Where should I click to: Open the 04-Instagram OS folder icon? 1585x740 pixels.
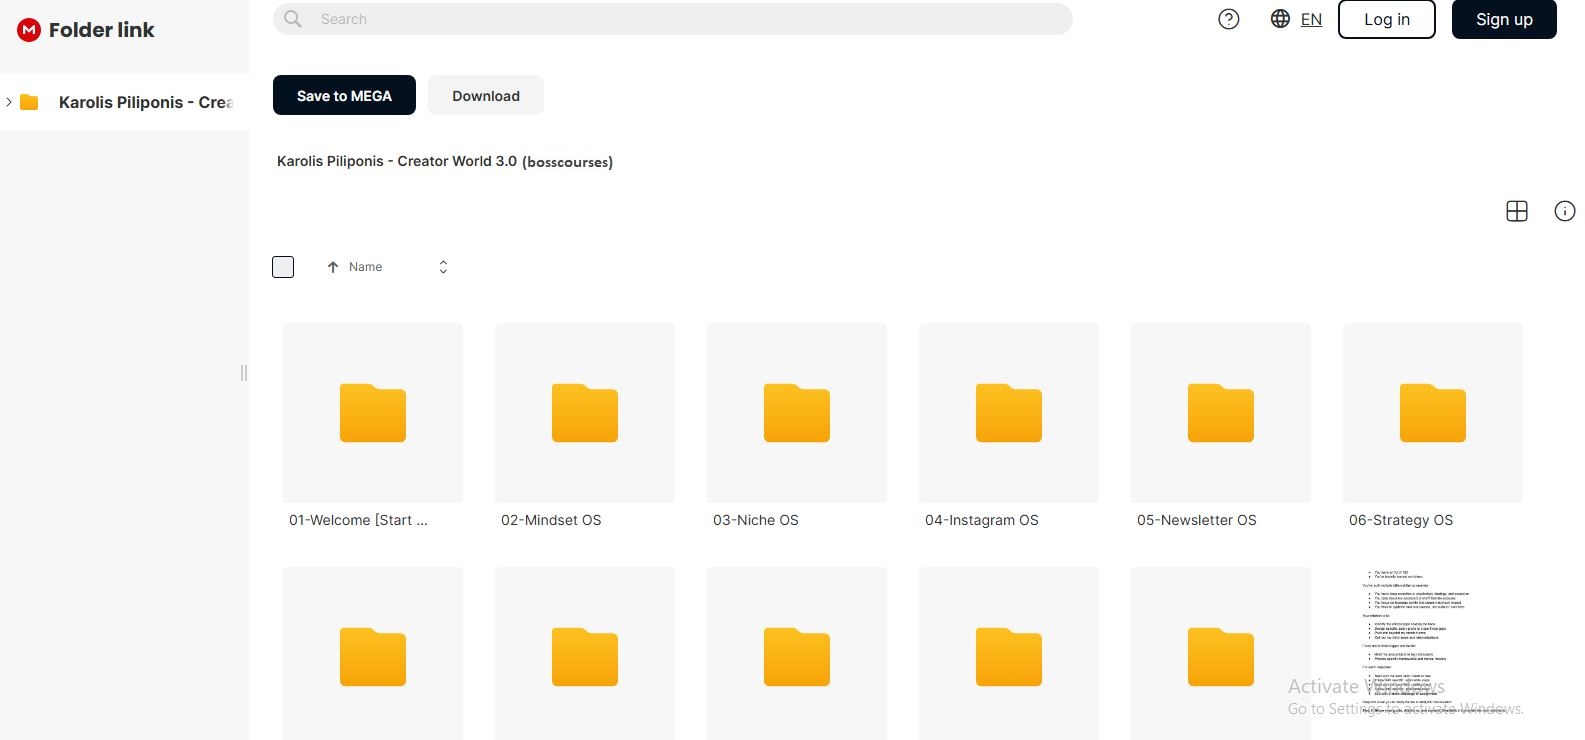pyautogui.click(x=1008, y=413)
